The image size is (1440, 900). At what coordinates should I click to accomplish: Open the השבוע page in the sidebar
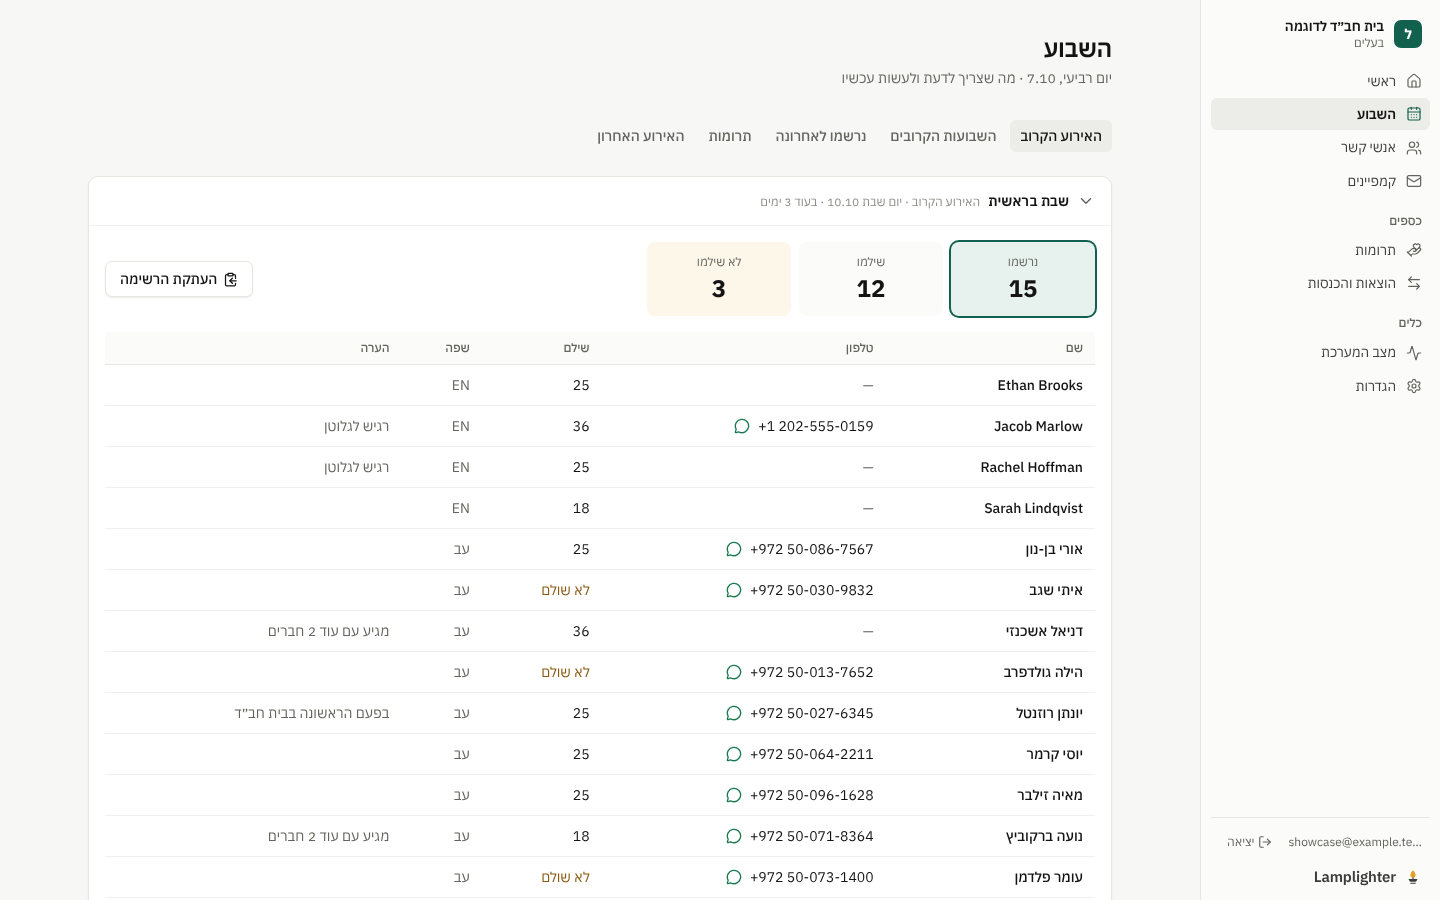click(1320, 114)
